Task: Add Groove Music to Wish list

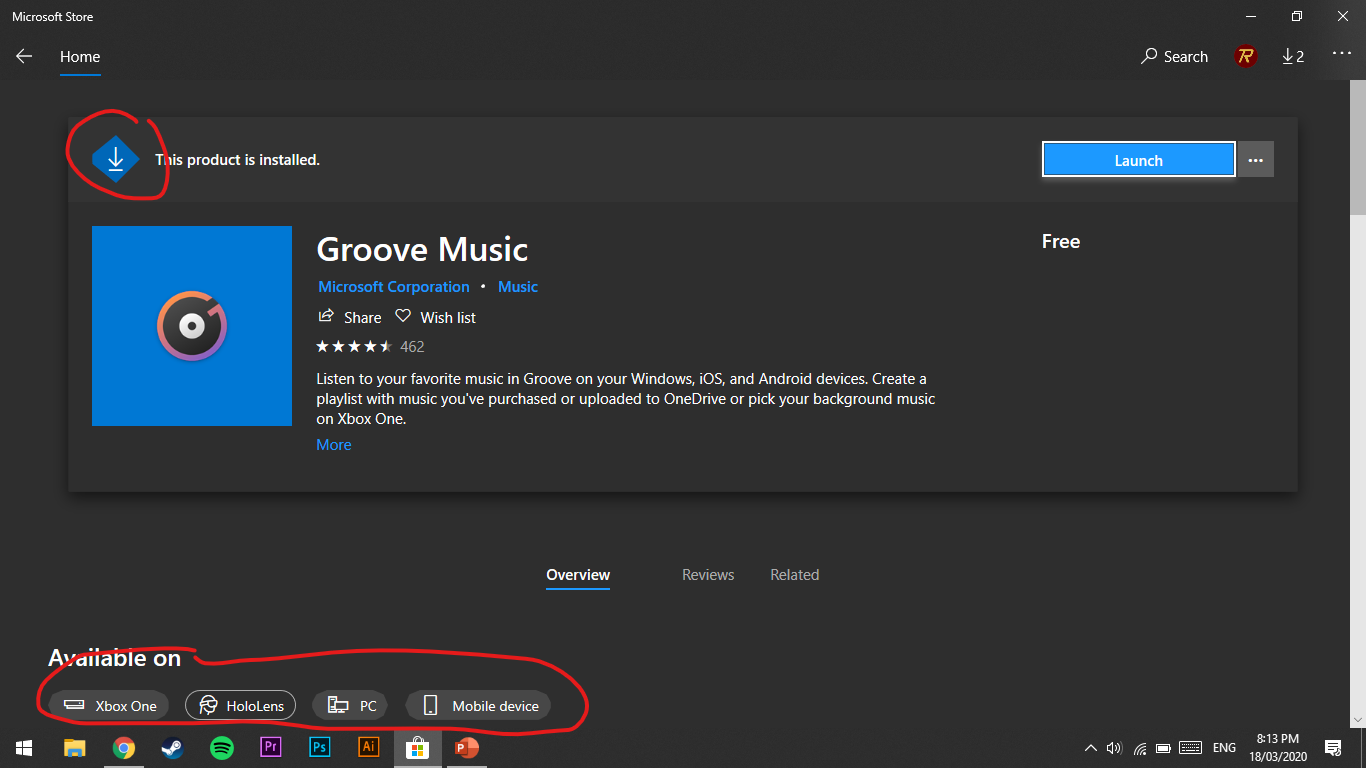Action: 435,317
